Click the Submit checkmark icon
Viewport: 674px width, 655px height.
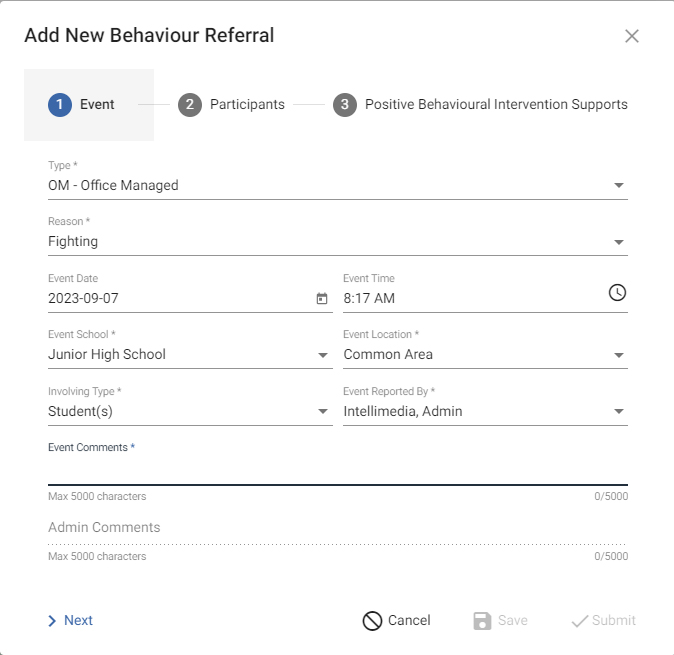pos(579,621)
